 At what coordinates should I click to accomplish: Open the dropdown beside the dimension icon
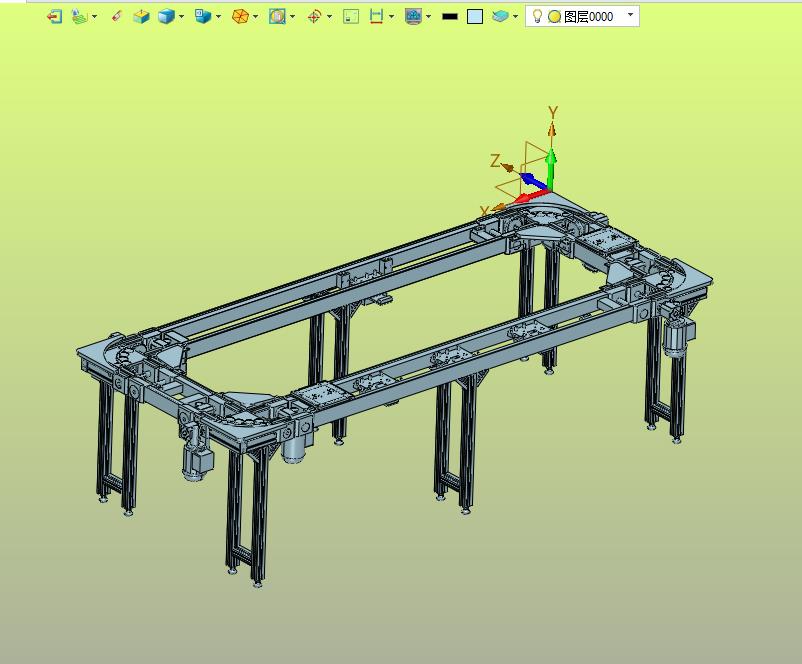point(392,17)
